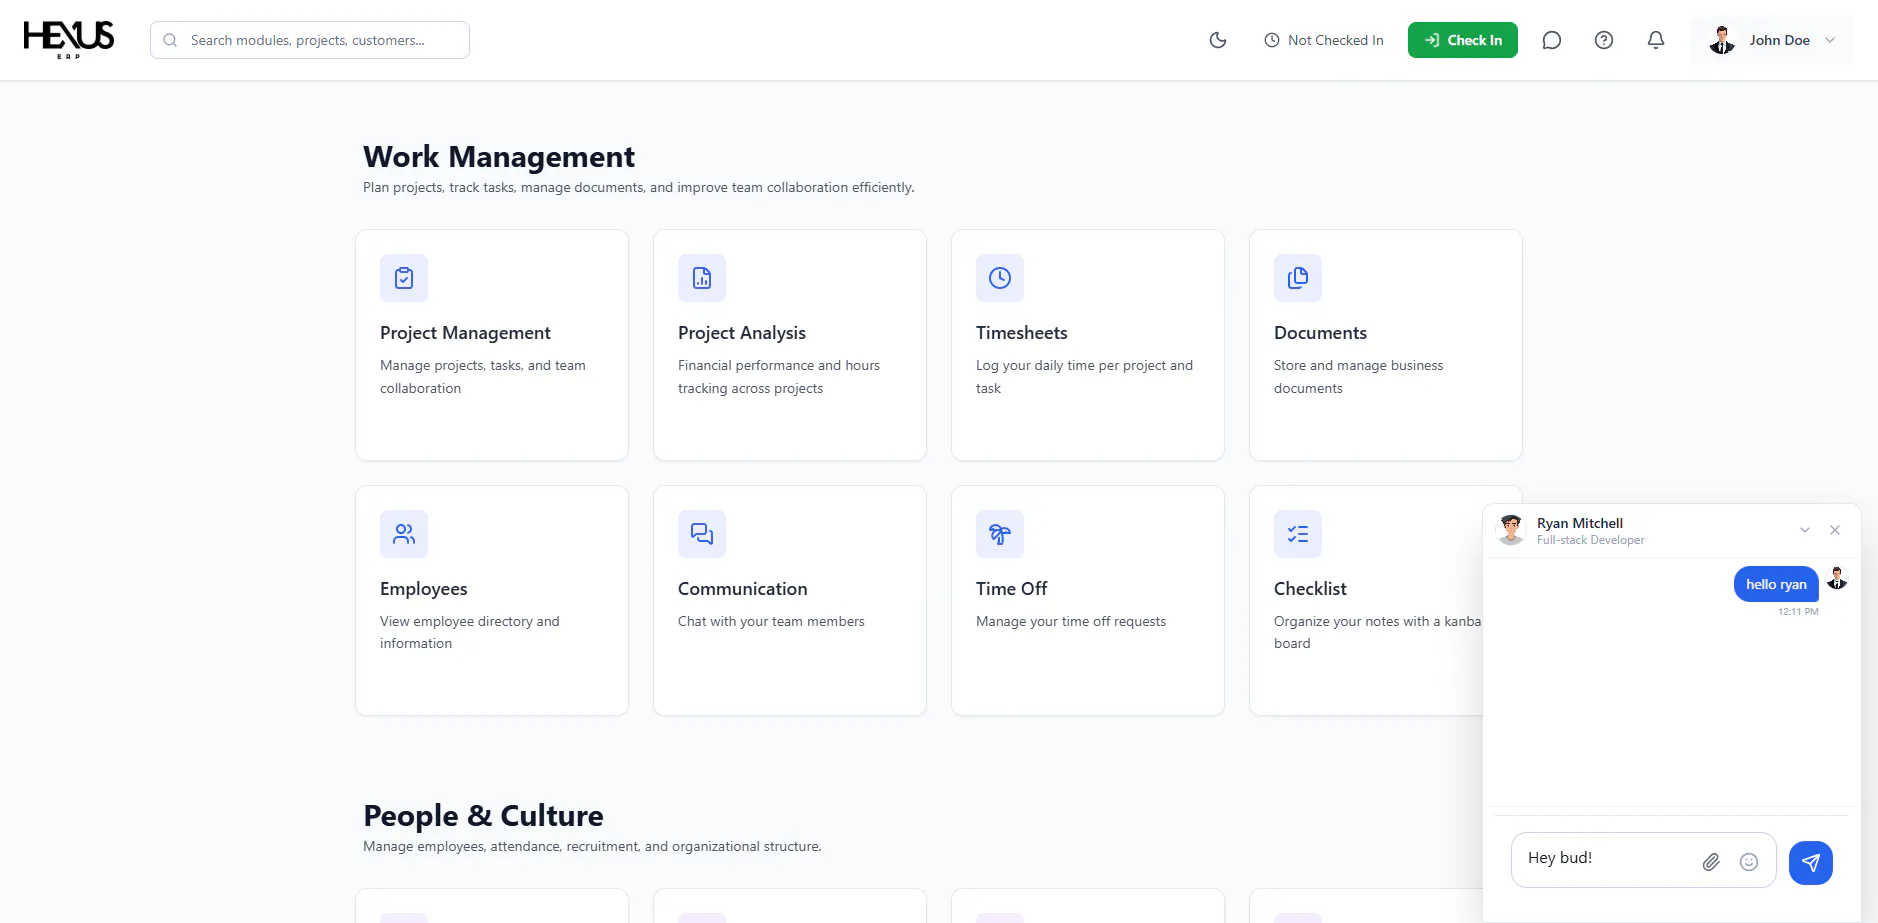Click the green Check In button
1878x923 pixels.
1463,40
